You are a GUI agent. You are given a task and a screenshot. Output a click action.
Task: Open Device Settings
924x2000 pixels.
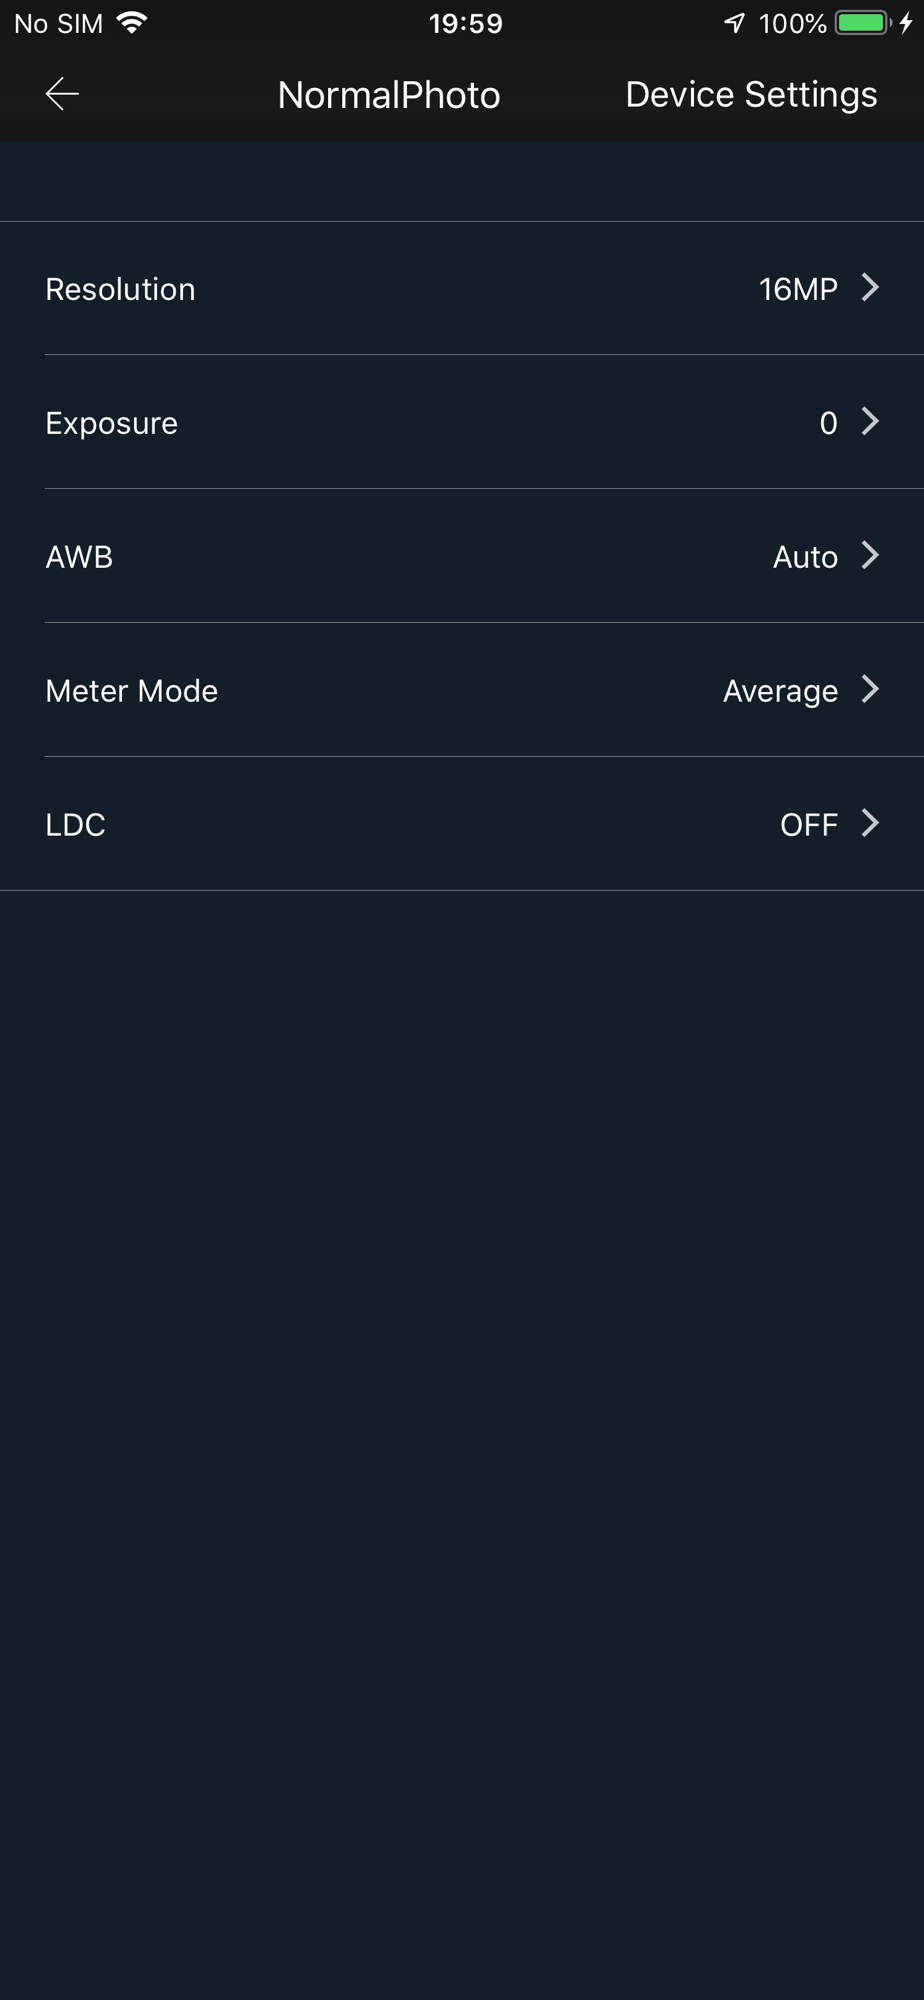(751, 94)
